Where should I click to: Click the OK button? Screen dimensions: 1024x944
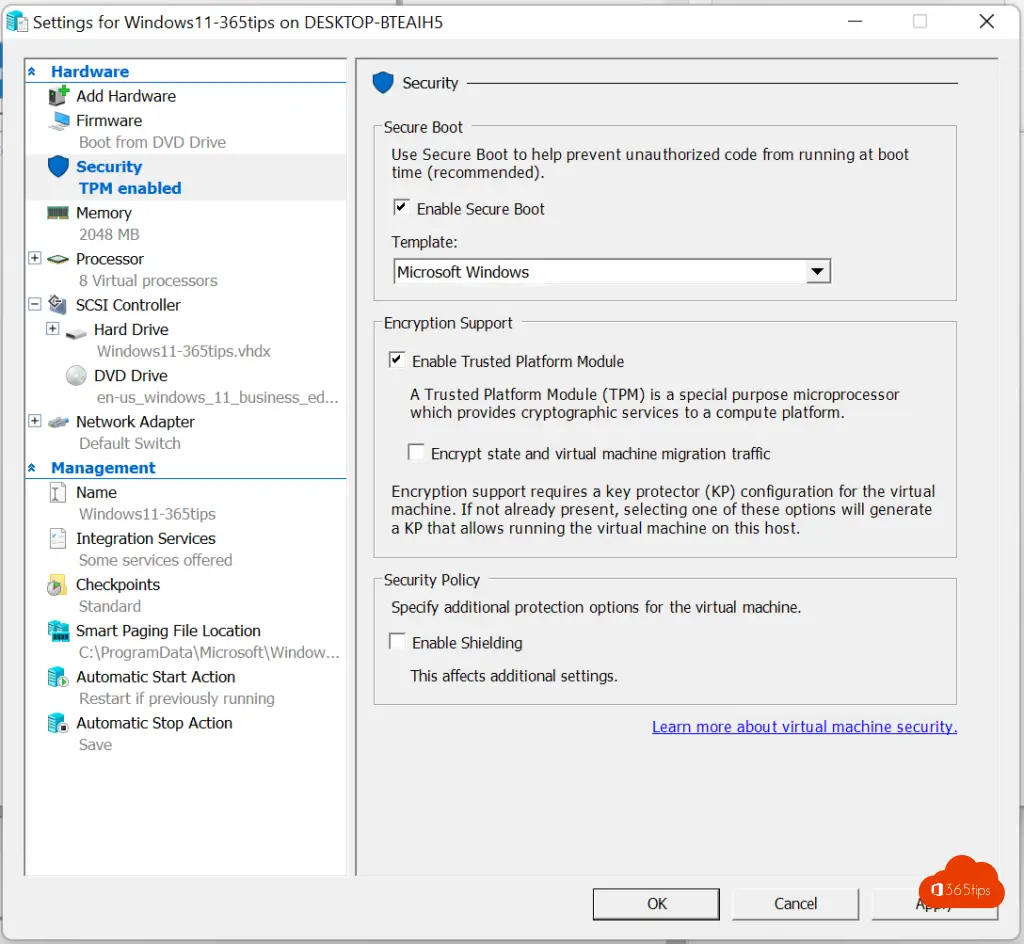(656, 903)
